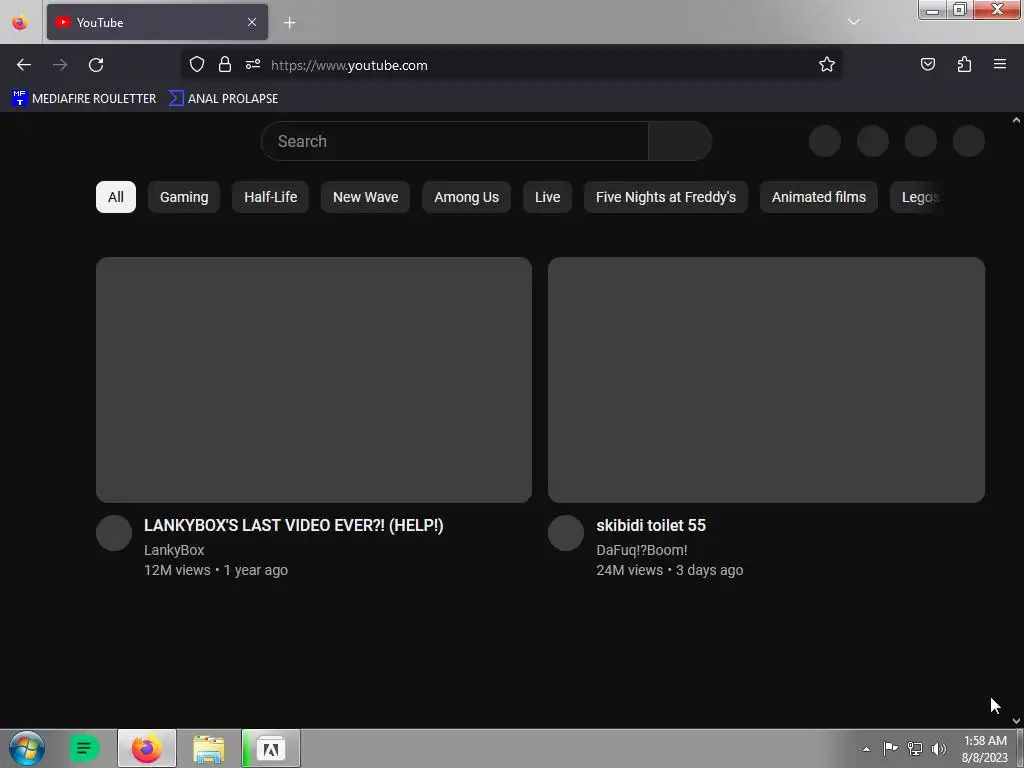This screenshot has height=768, width=1024.
Task: Select the Among Us filter chip
Action: (x=466, y=197)
